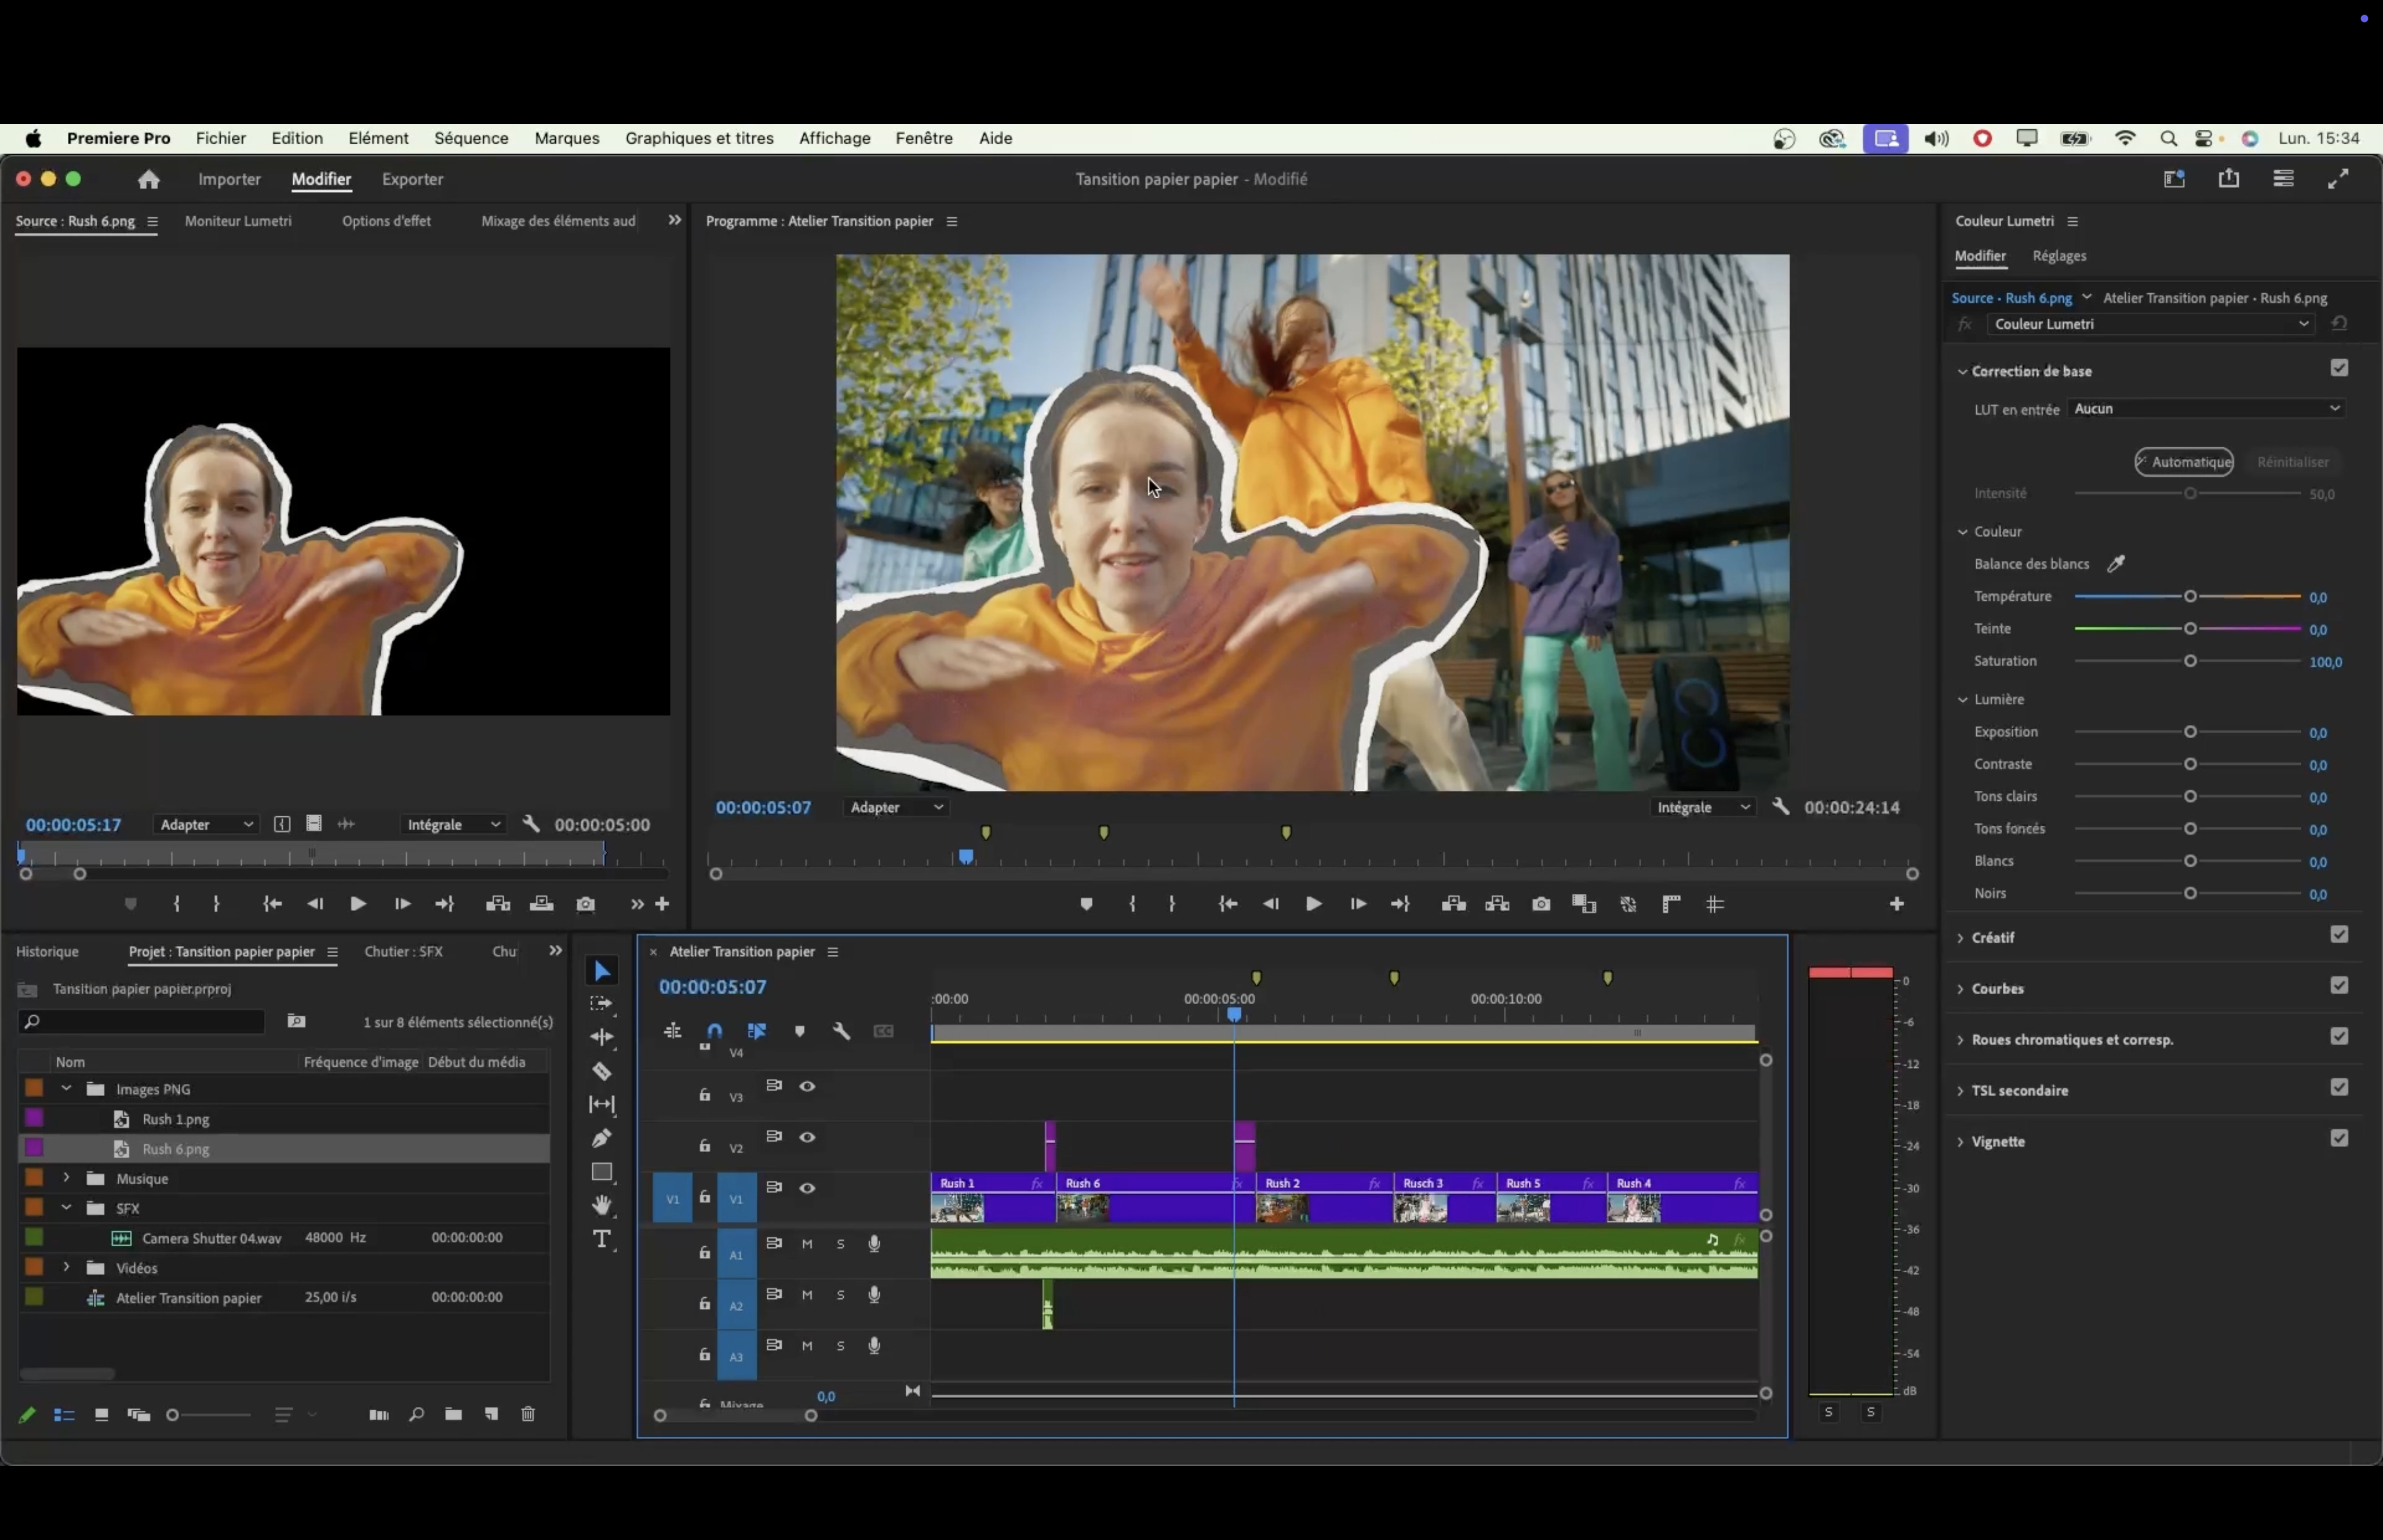This screenshot has width=2383, height=1540.
Task: Select the Hand tool
Action: [601, 1205]
